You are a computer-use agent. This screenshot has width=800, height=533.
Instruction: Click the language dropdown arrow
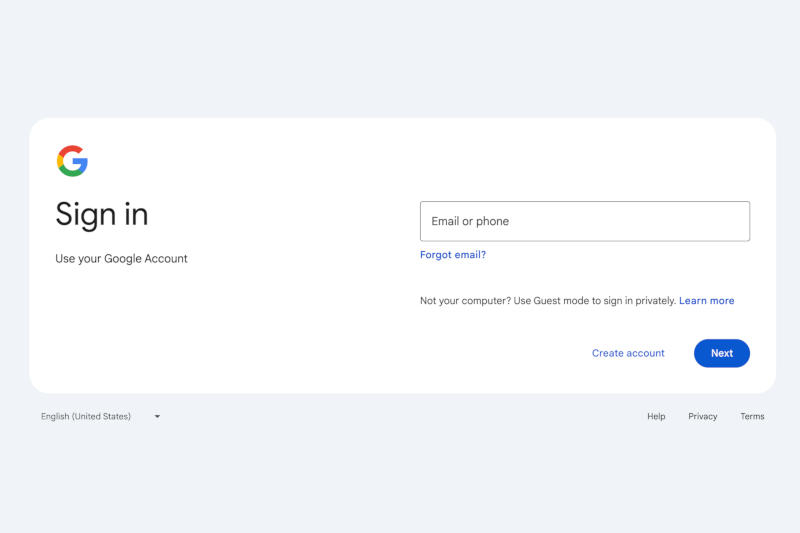[157, 416]
